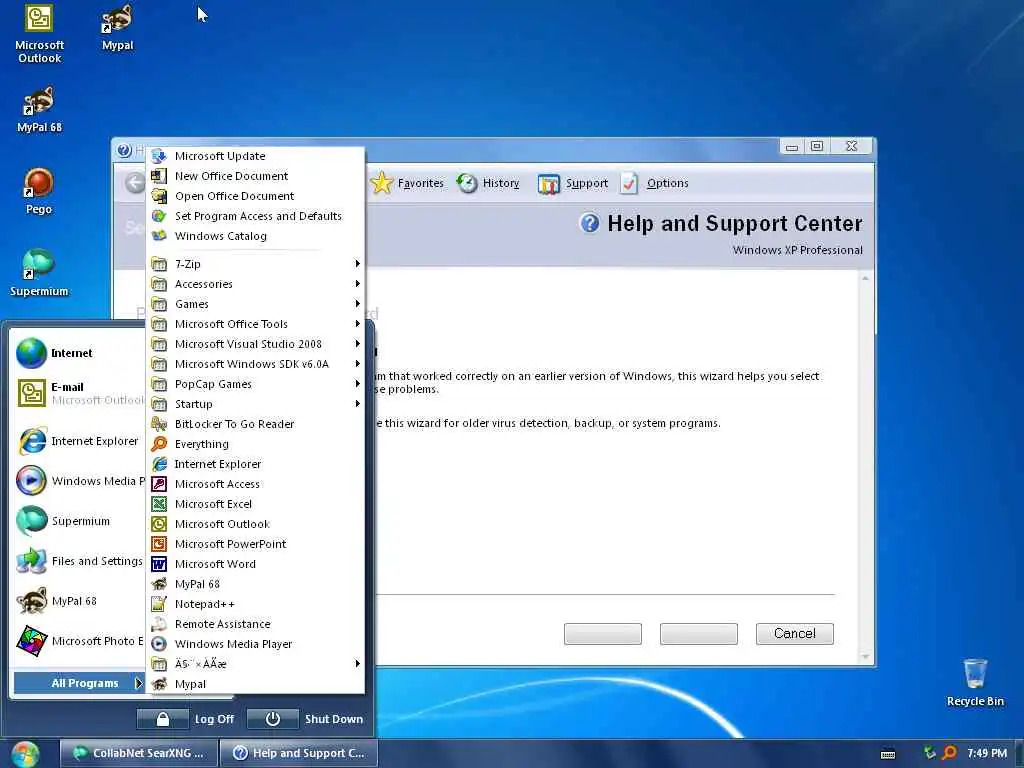This screenshot has width=1024, height=768.
Task: Expand Microsoft Visual Studio 2008 folder
Action: pyautogui.click(x=255, y=344)
